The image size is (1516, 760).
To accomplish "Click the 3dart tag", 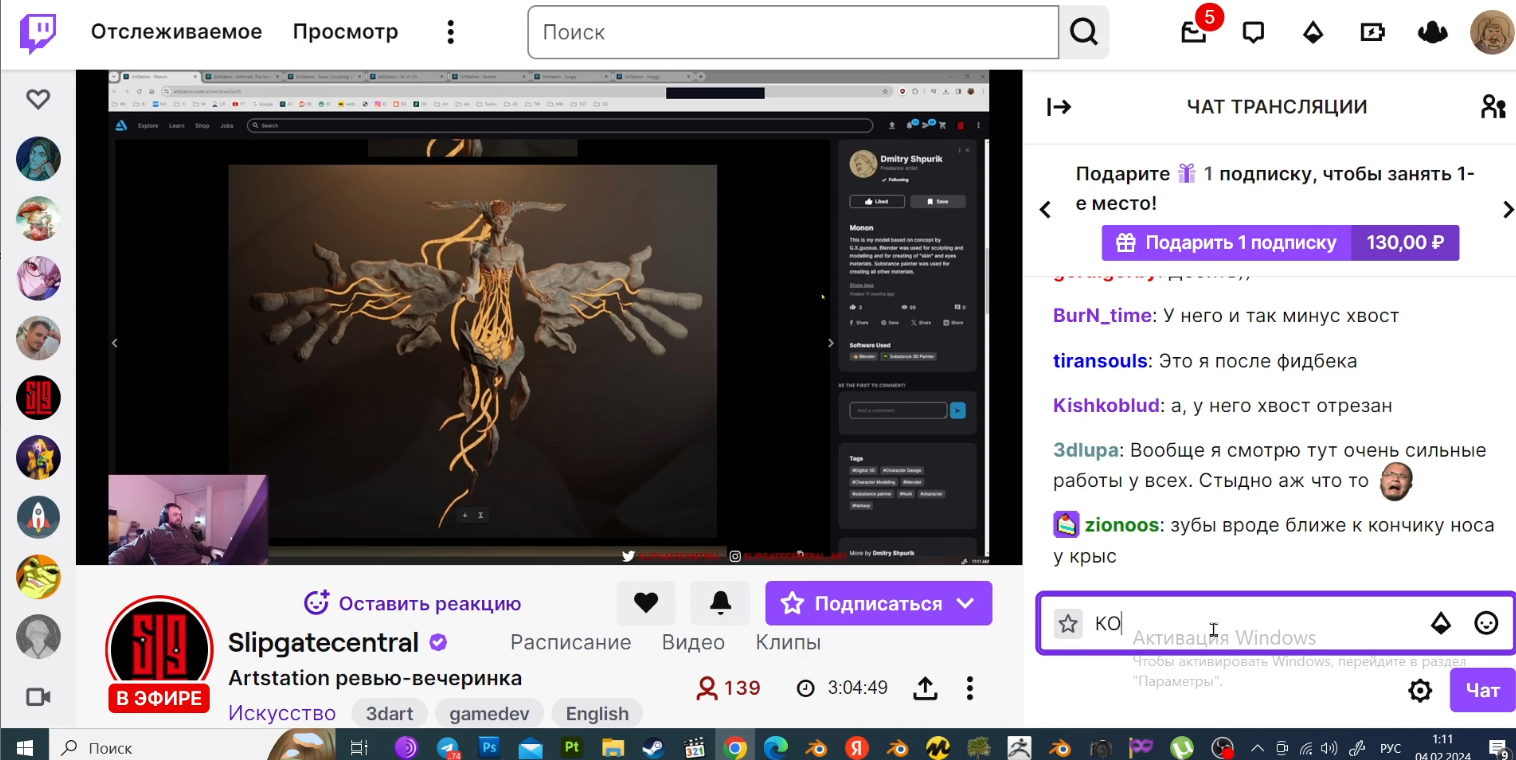I will coord(390,713).
